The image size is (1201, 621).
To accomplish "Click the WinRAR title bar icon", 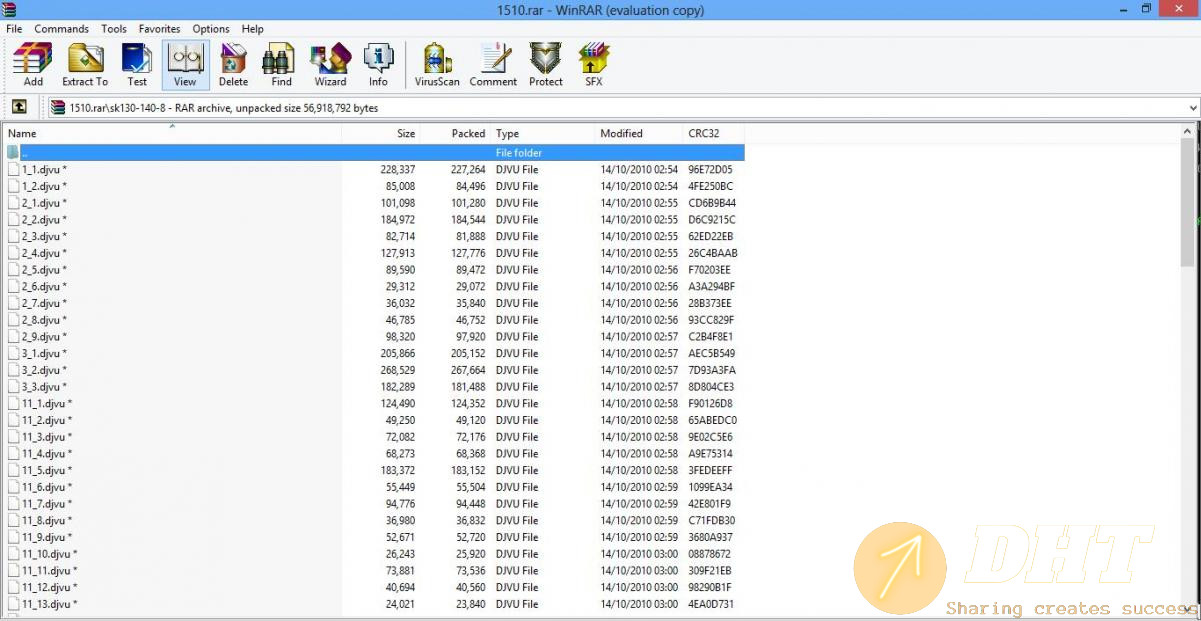I will click(x=10, y=10).
